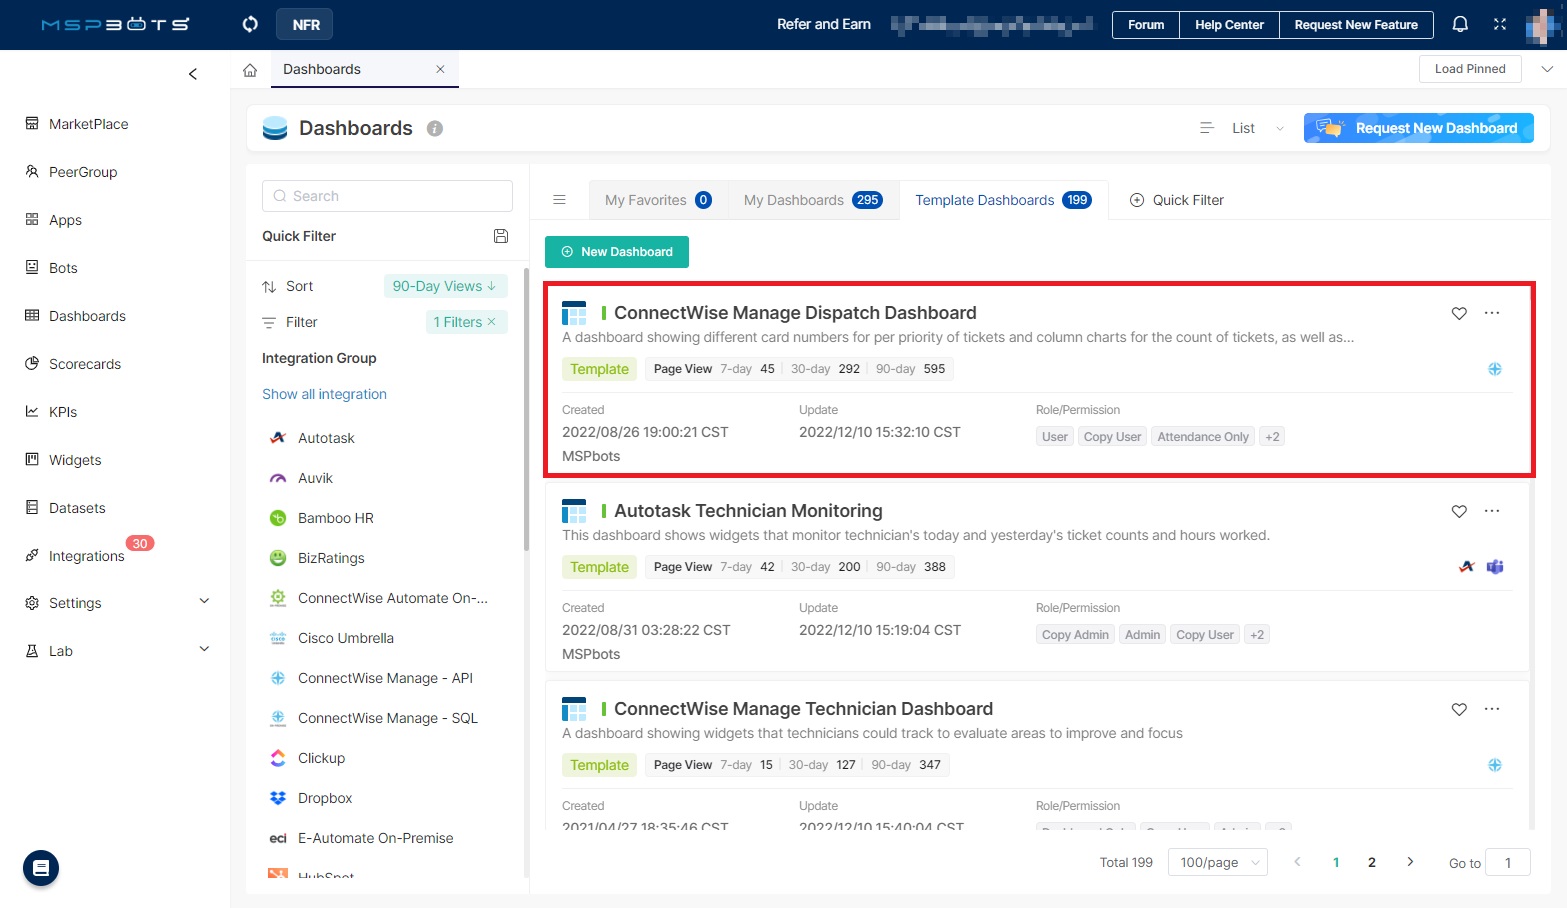Collapse the left sidebar with arrow
The width and height of the screenshot is (1567, 908).
pos(193,74)
